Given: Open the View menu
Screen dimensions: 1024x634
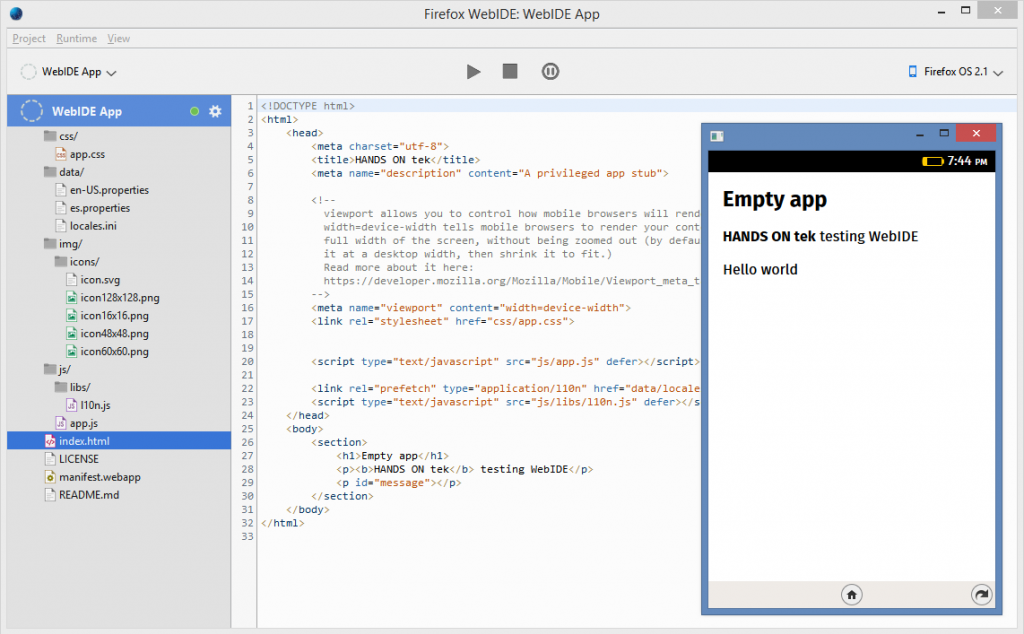Looking at the screenshot, I should [x=119, y=38].
